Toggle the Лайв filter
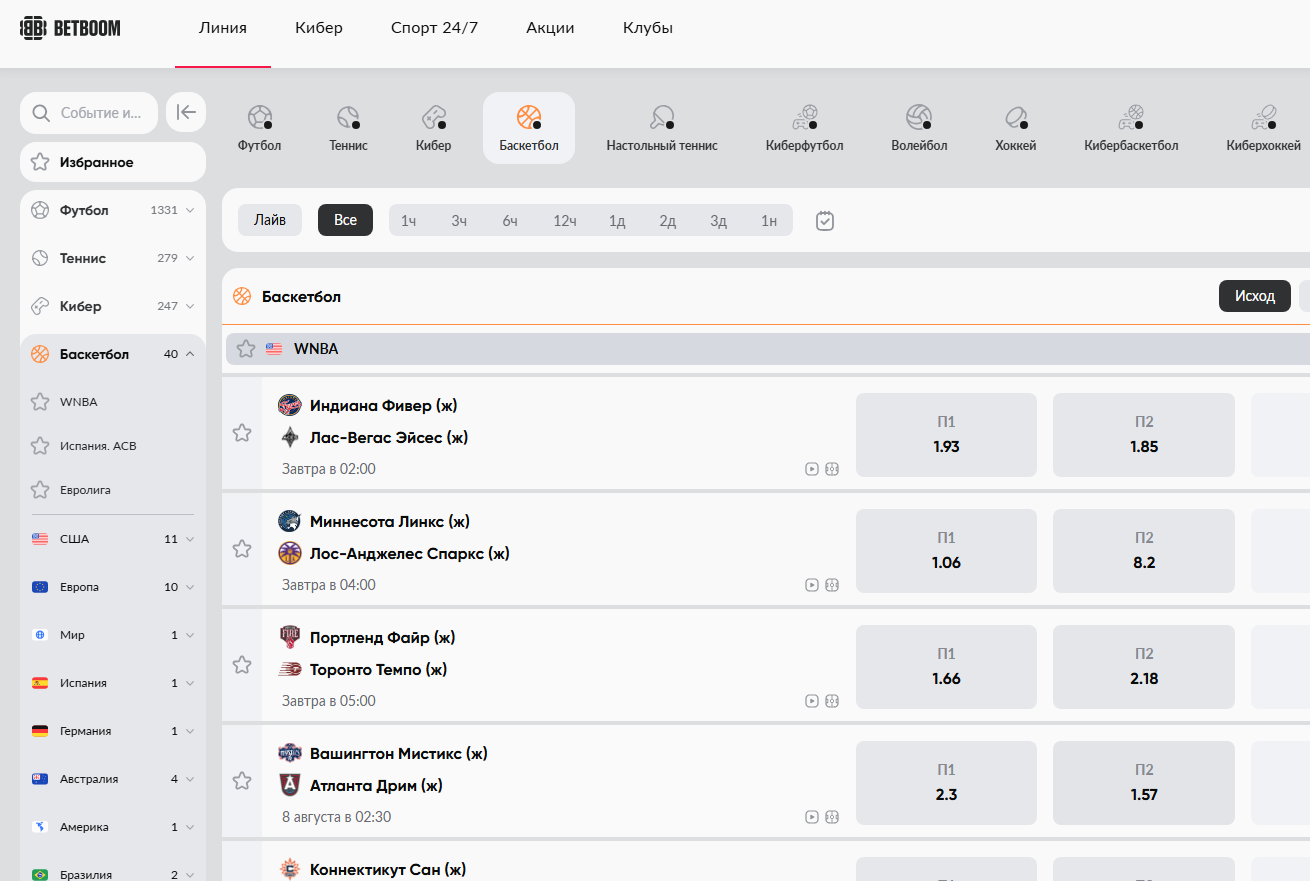Viewport: 1310px width, 881px height. tap(270, 220)
